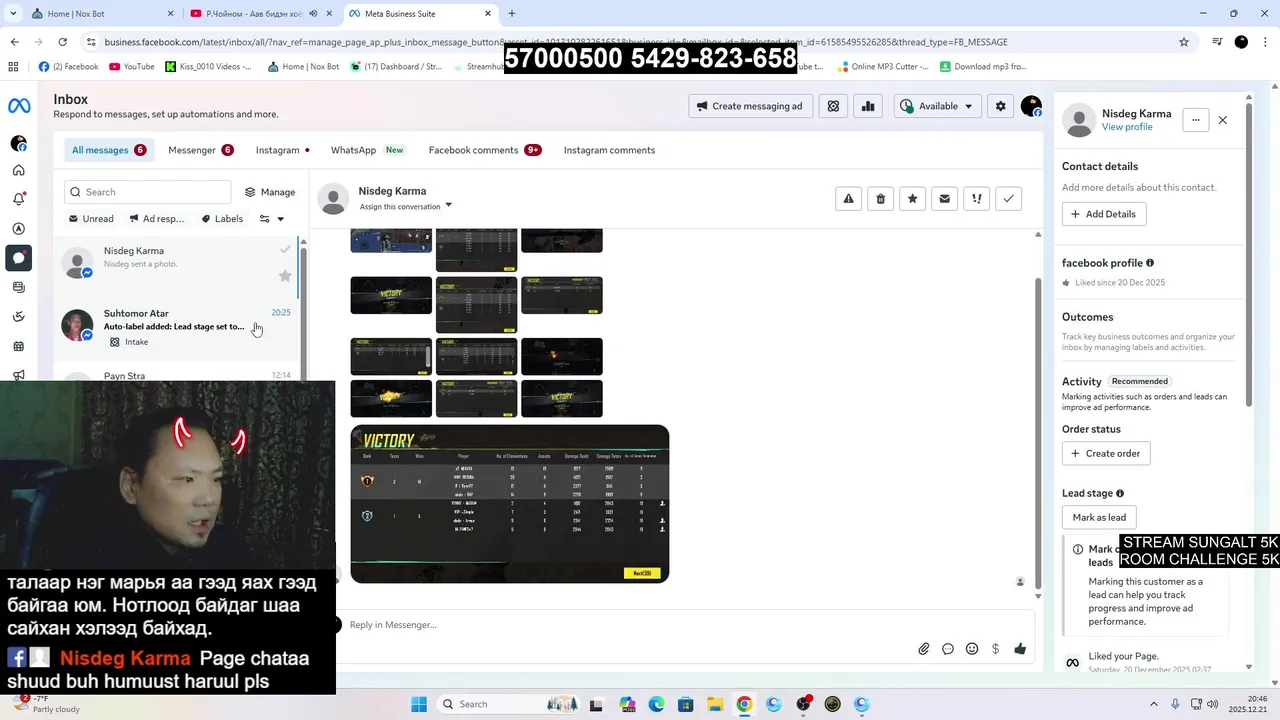Expand the Assign this conversation dropdown
This screenshot has height=720, width=1280.
point(406,206)
